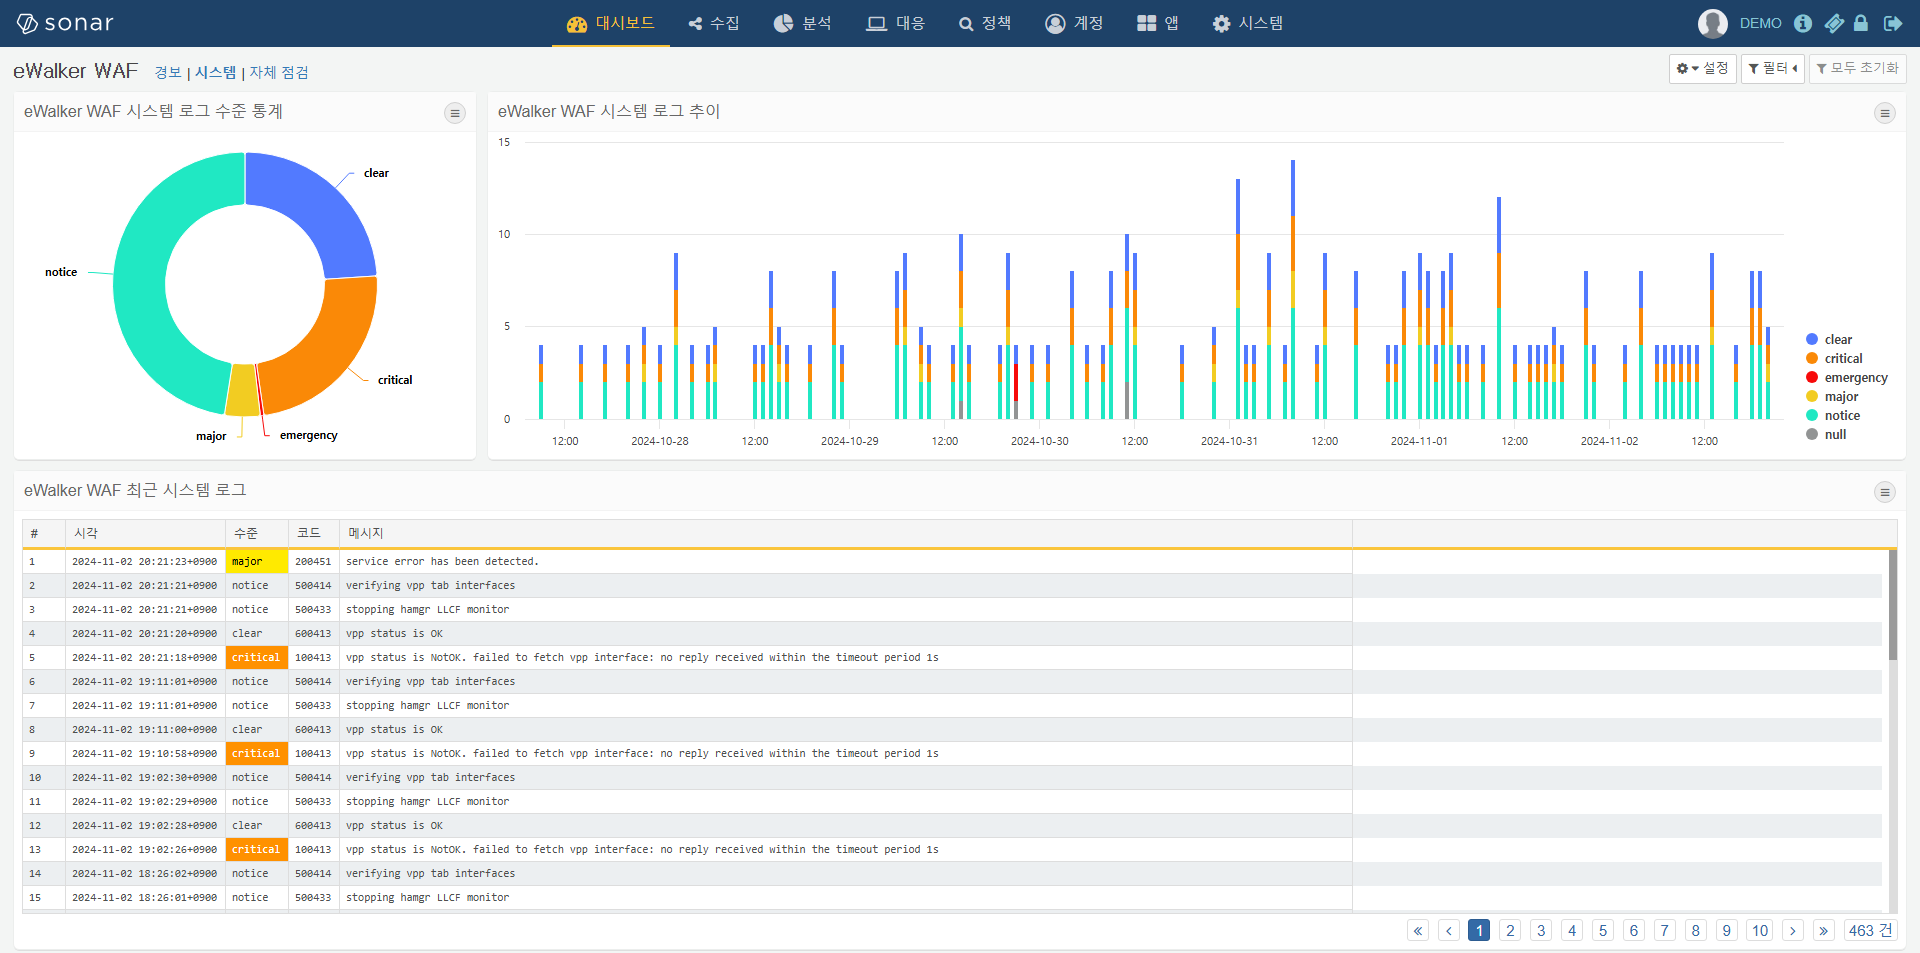Click the critical level cell in row 9

click(257, 753)
